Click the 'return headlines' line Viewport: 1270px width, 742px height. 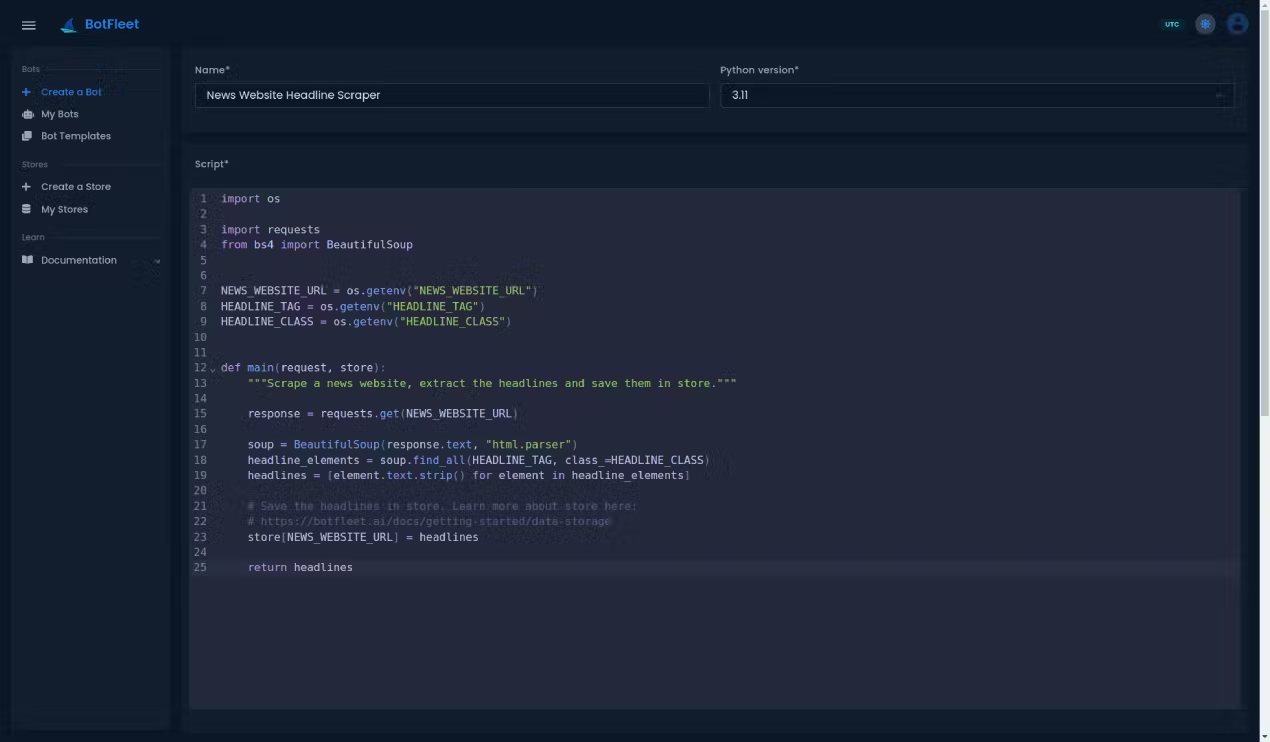pyautogui.click(x=300, y=567)
